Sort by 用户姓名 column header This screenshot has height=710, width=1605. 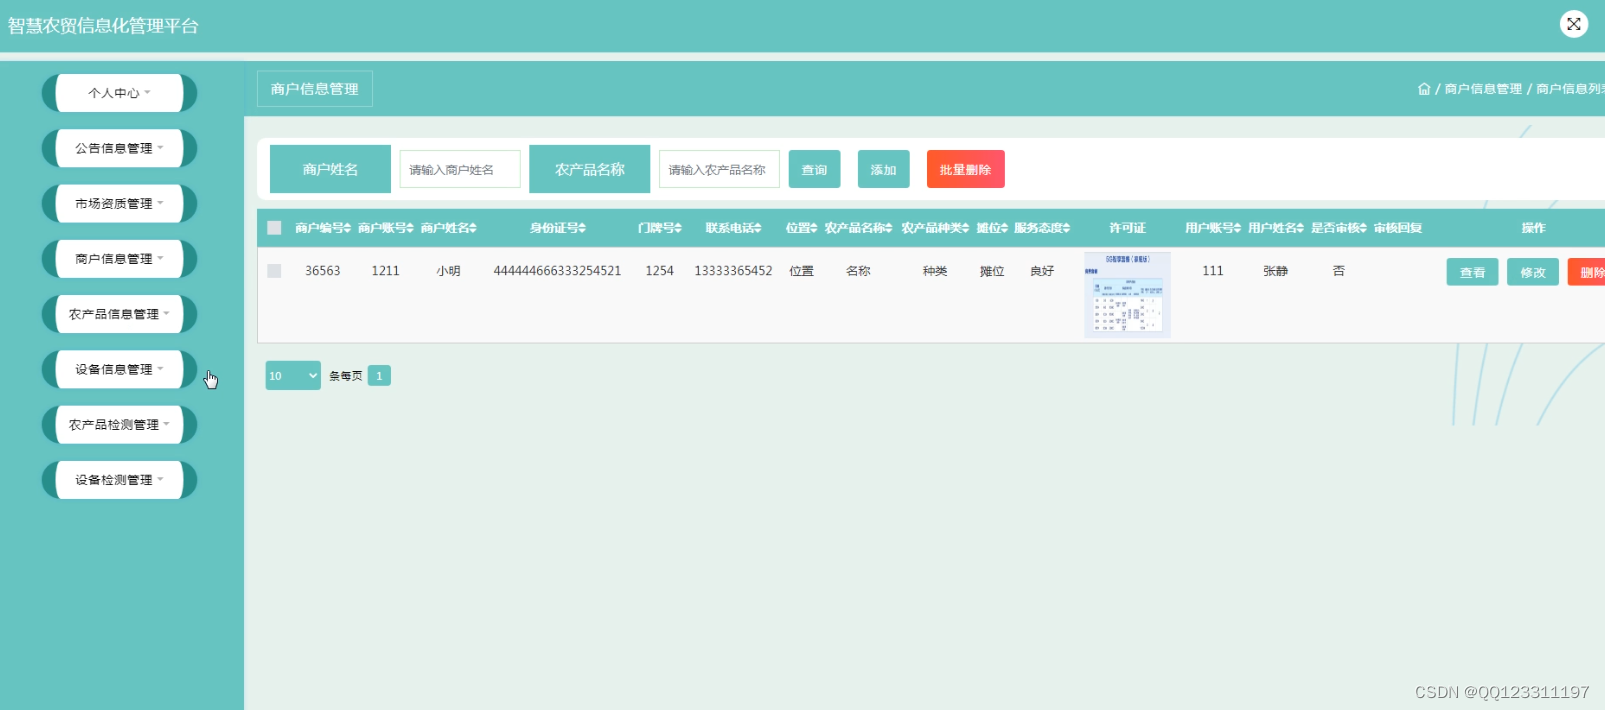pyautogui.click(x=1276, y=228)
